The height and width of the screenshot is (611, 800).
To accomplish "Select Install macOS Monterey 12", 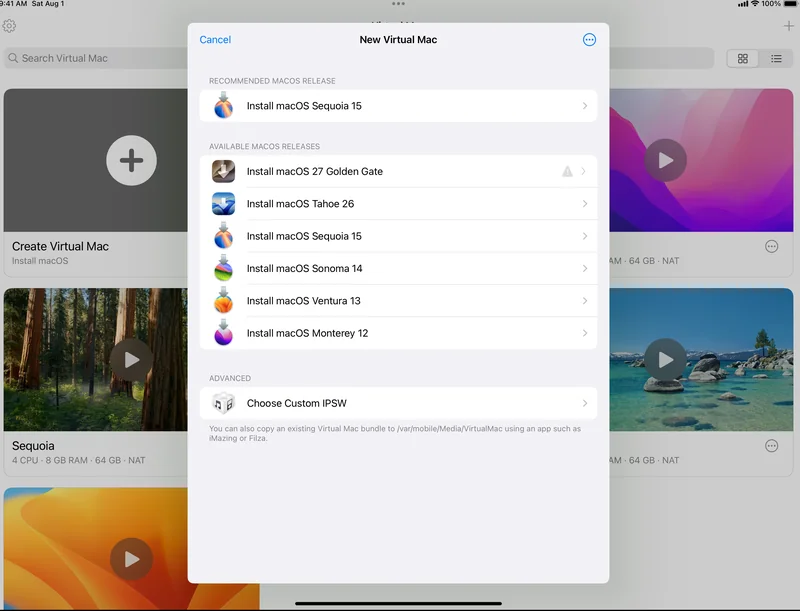I will pos(398,333).
